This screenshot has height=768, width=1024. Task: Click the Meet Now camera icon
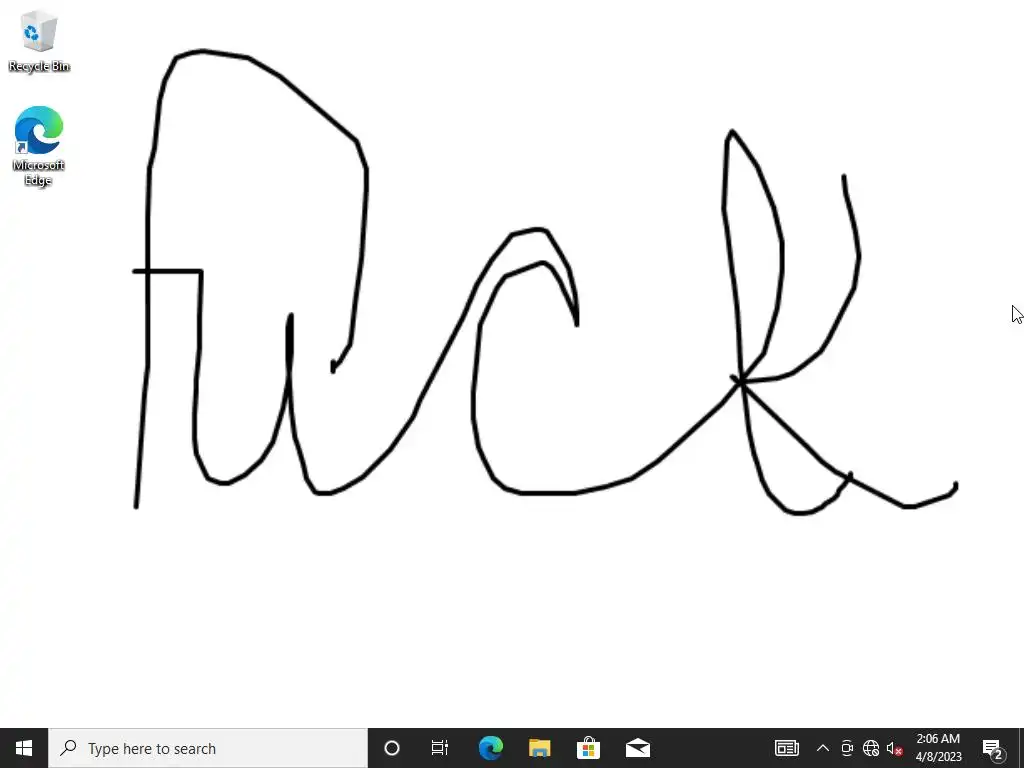click(x=847, y=748)
